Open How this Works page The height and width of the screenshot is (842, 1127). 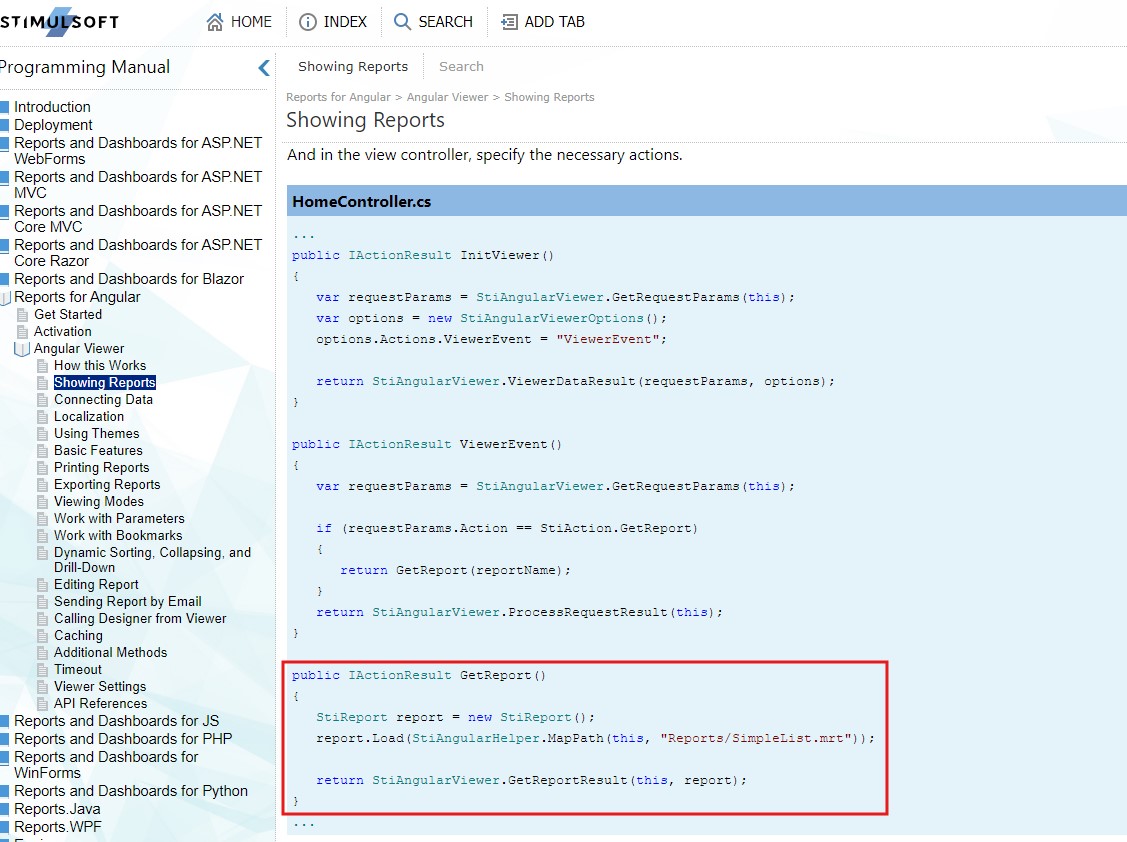[100, 365]
